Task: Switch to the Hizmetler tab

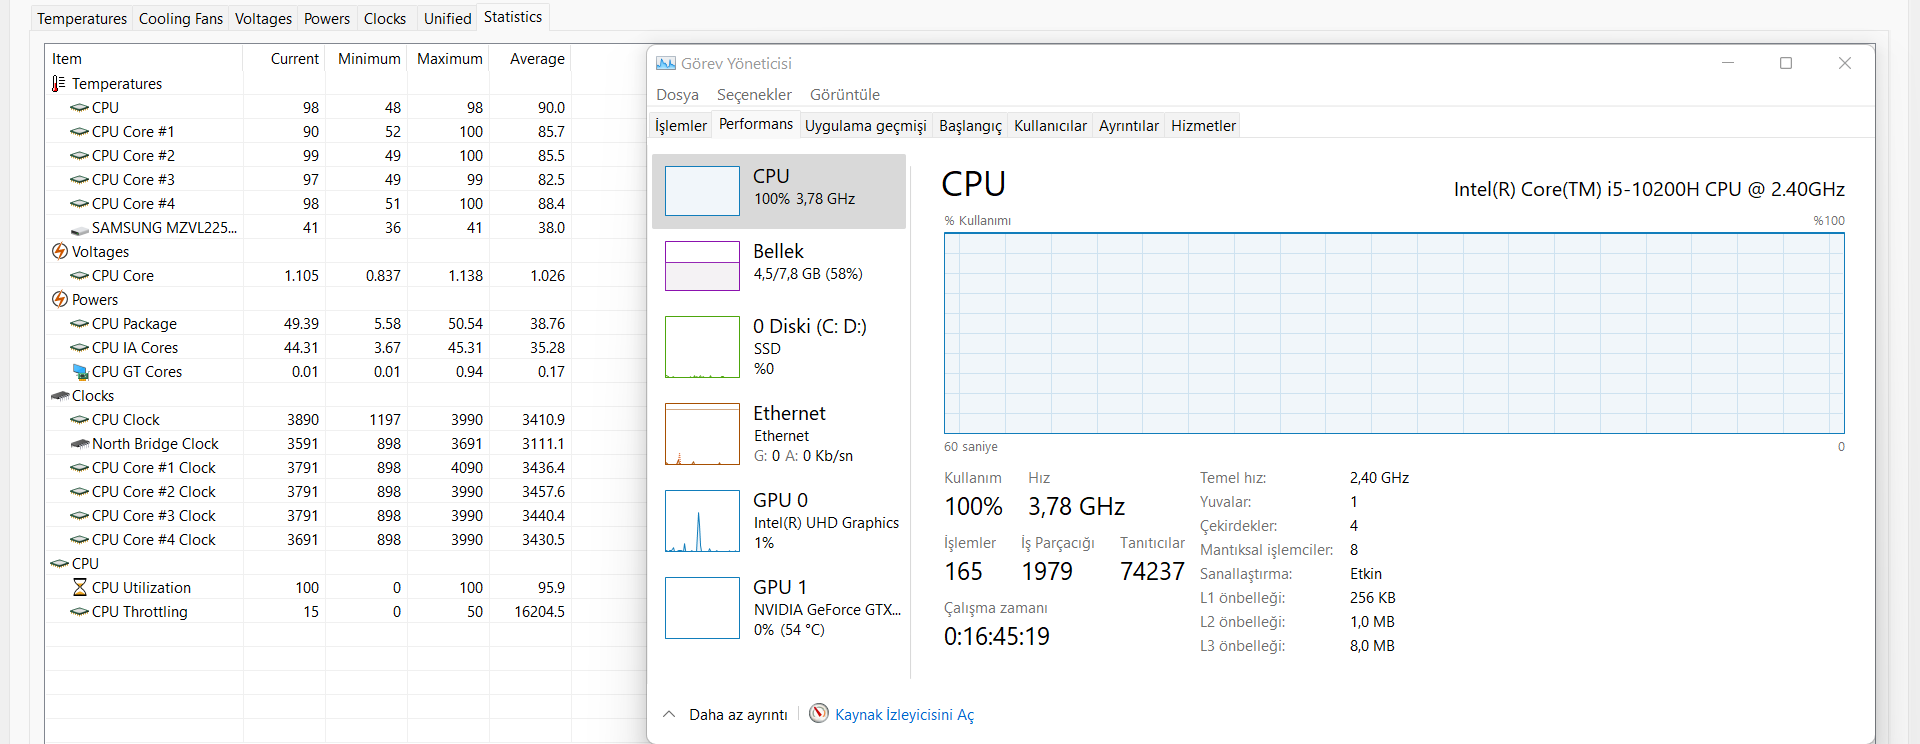Action: [x=1204, y=126]
